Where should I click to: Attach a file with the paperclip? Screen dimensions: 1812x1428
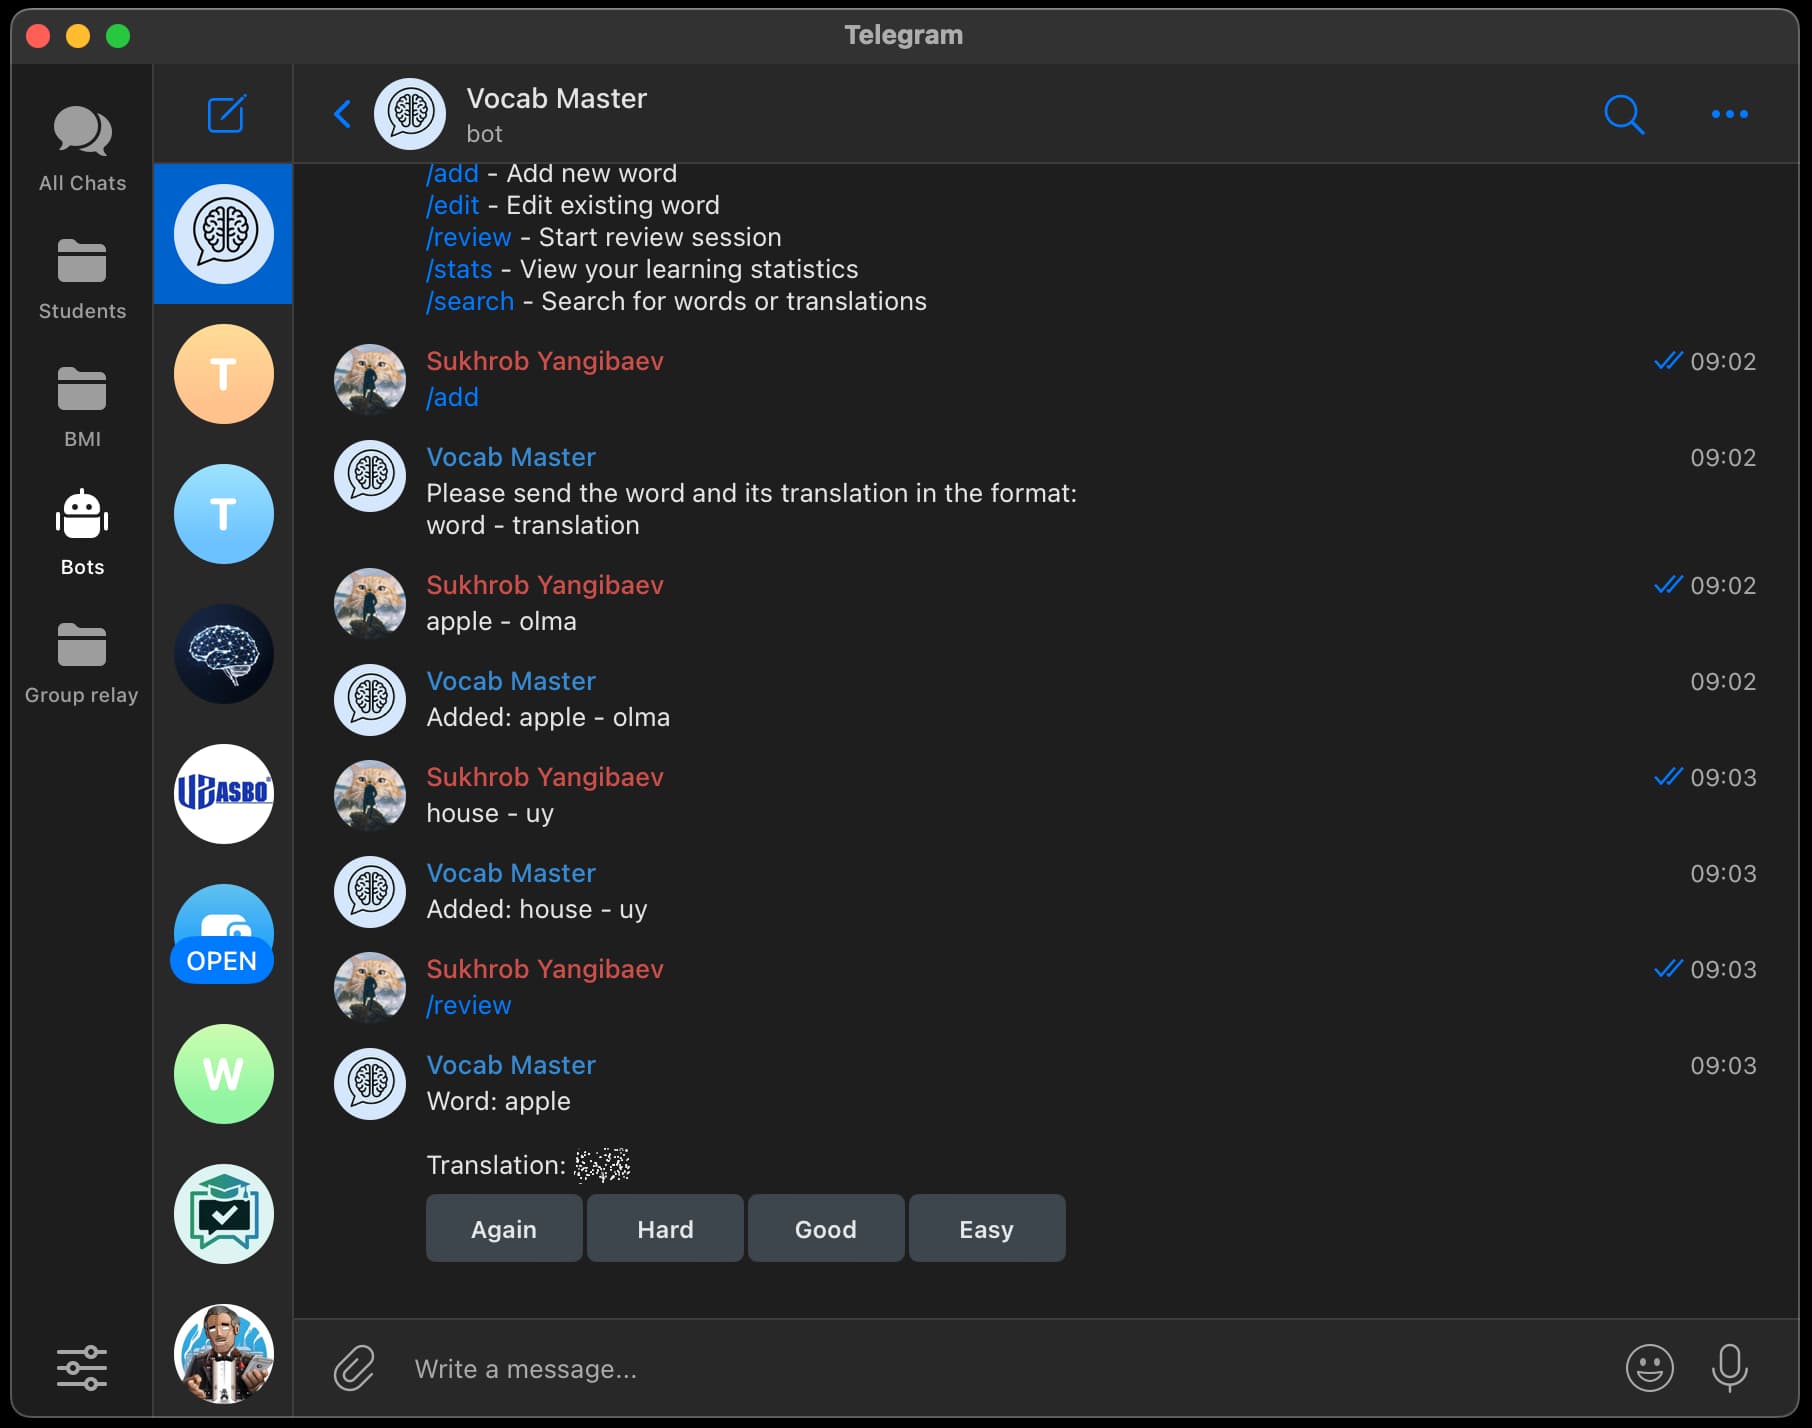pos(354,1368)
